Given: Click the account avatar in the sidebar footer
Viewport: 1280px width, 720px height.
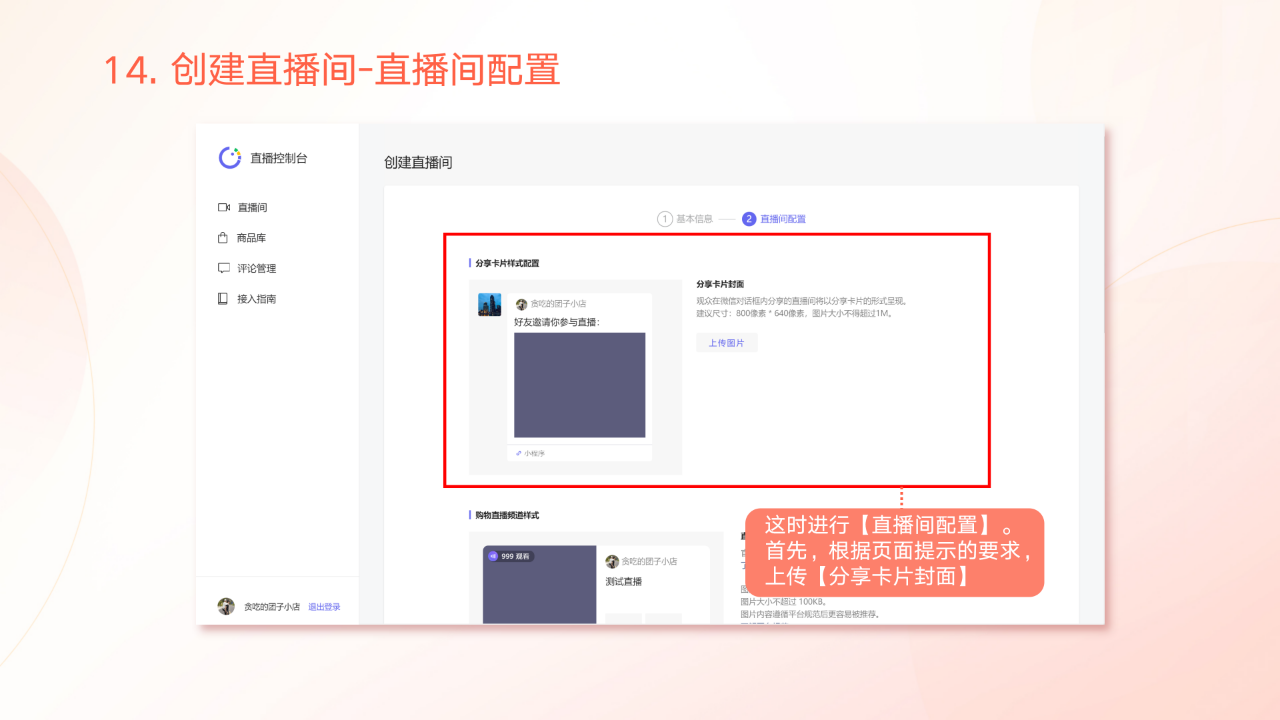Looking at the screenshot, I should (227, 606).
